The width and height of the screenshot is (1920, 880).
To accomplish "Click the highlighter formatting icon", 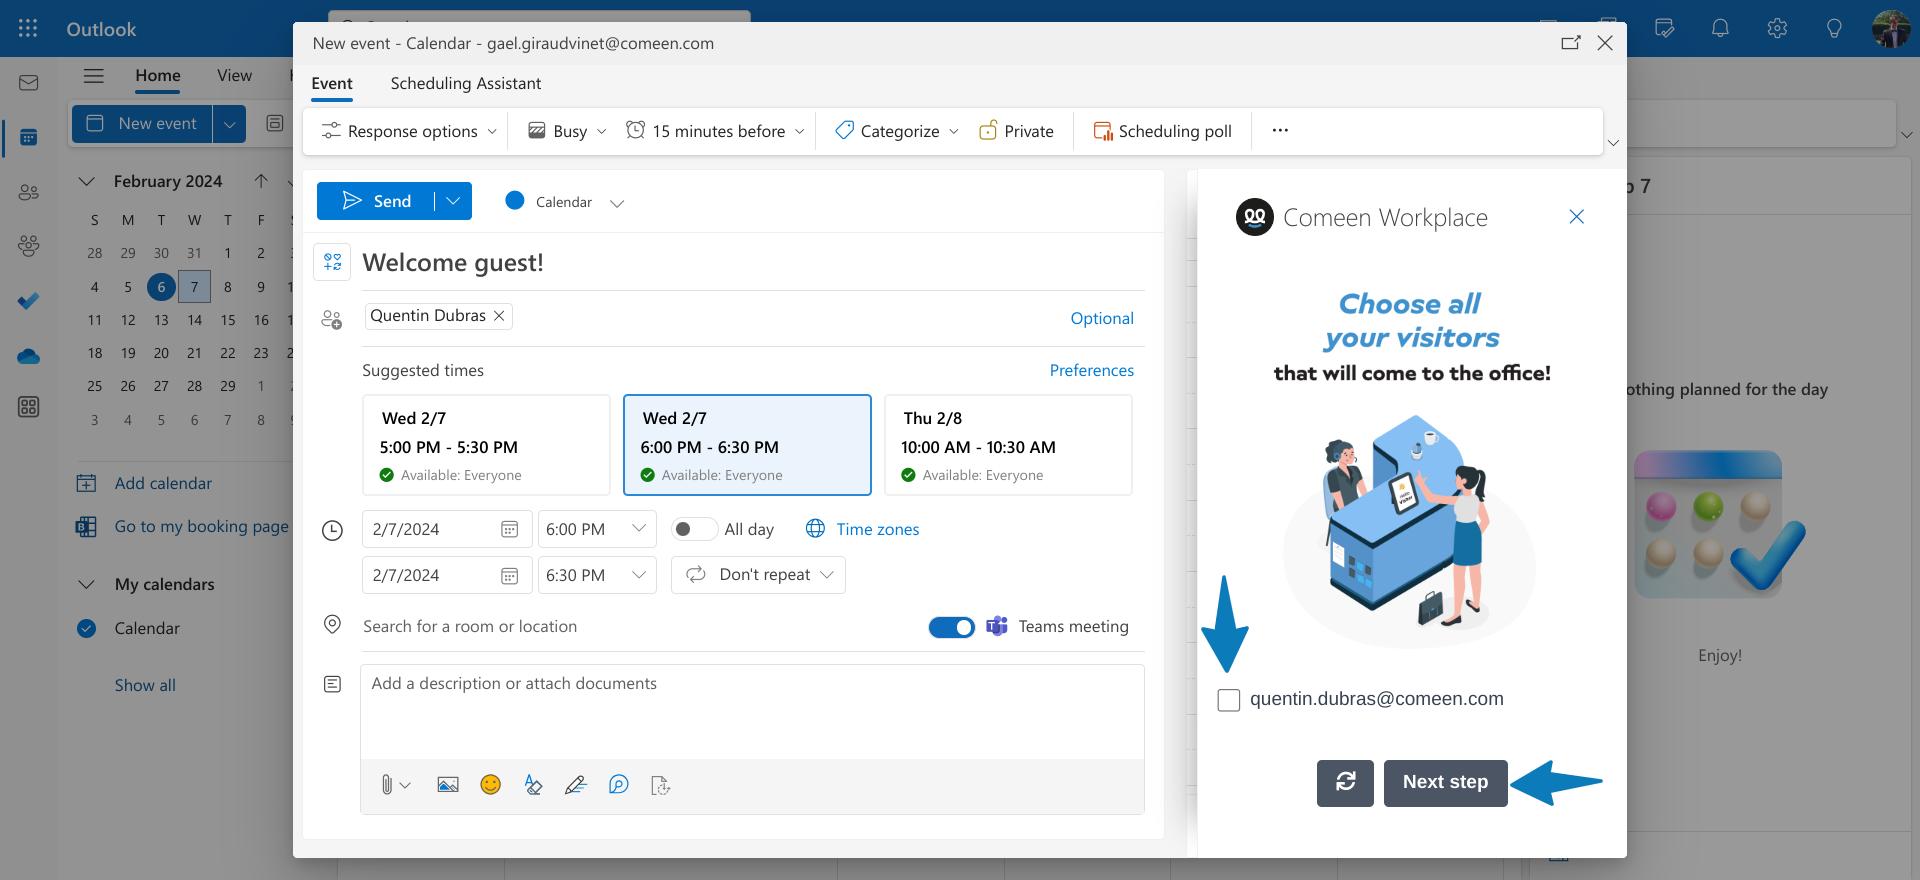I will [533, 785].
